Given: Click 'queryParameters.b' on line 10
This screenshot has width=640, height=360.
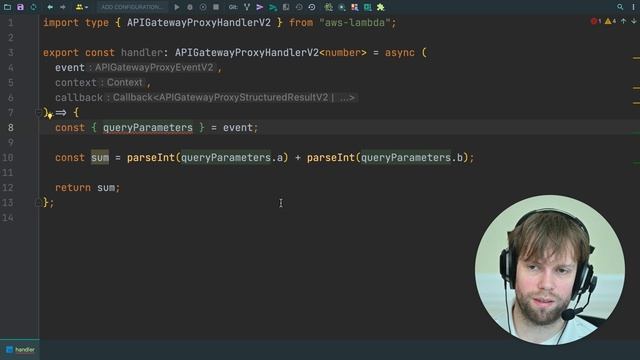Looking at the screenshot, I should pyautogui.click(x=412, y=158).
